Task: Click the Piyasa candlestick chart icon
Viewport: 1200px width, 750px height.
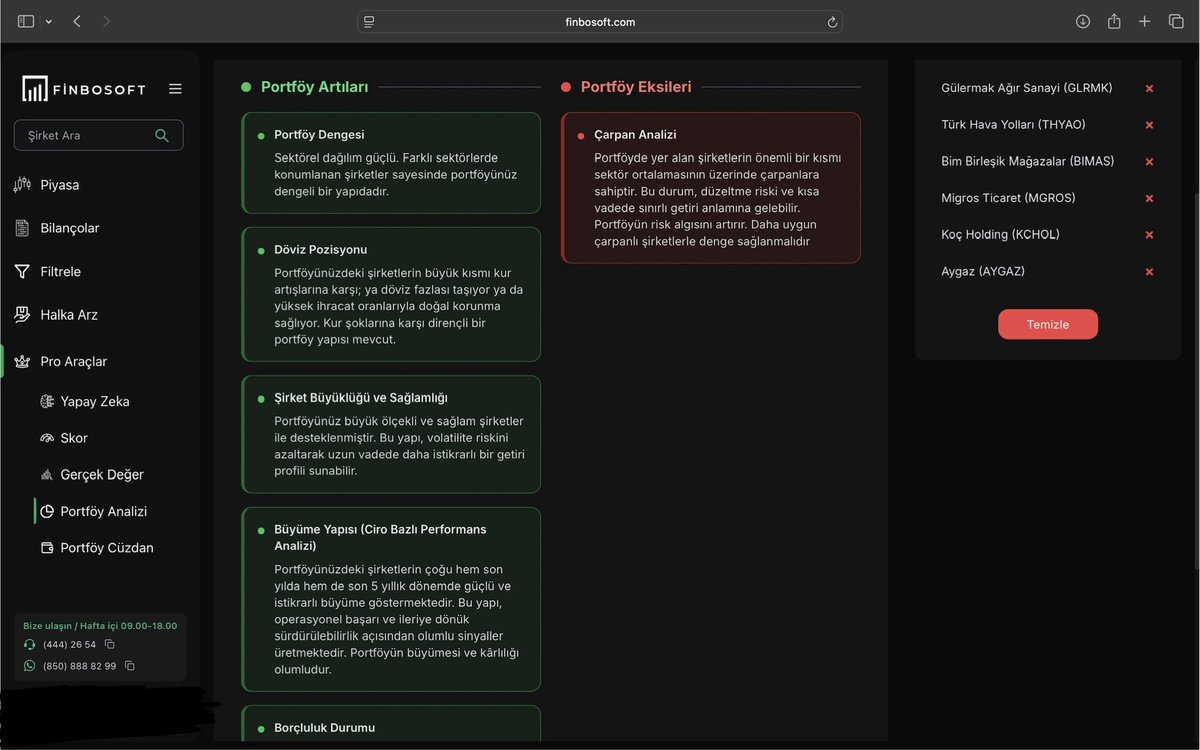Action: [22, 185]
